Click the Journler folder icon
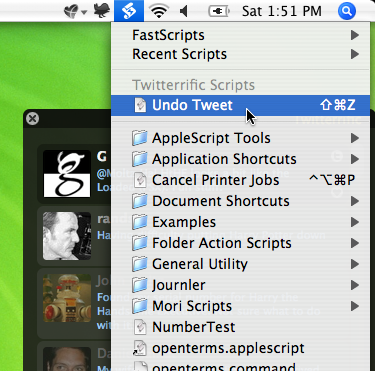 [x=140, y=285]
